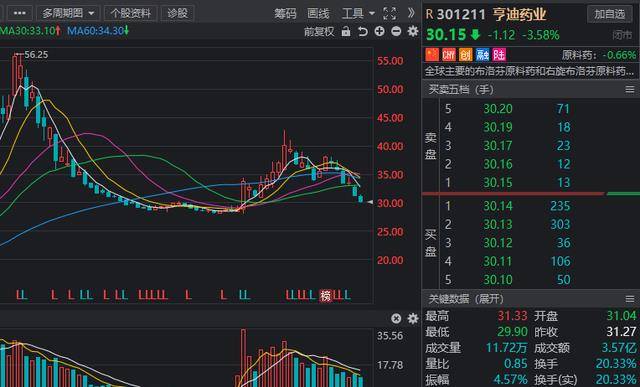Open the 工具 dropdown menu

(358, 13)
